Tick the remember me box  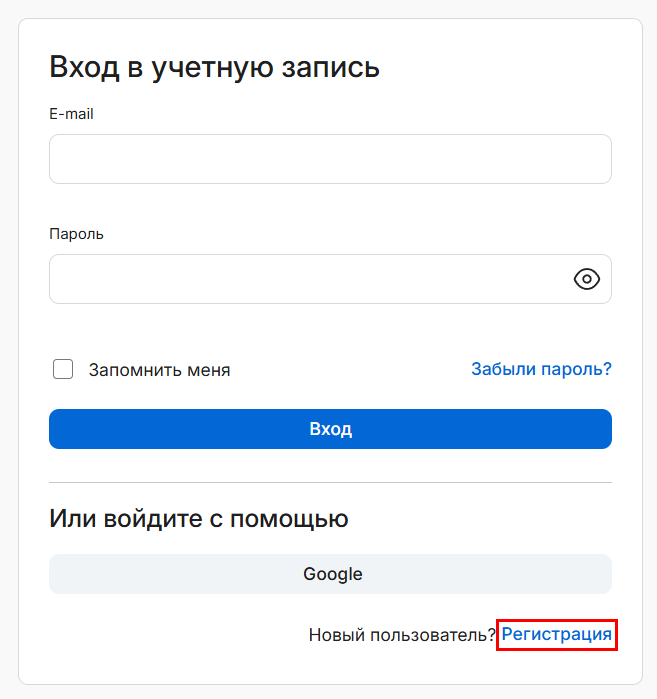tap(63, 369)
